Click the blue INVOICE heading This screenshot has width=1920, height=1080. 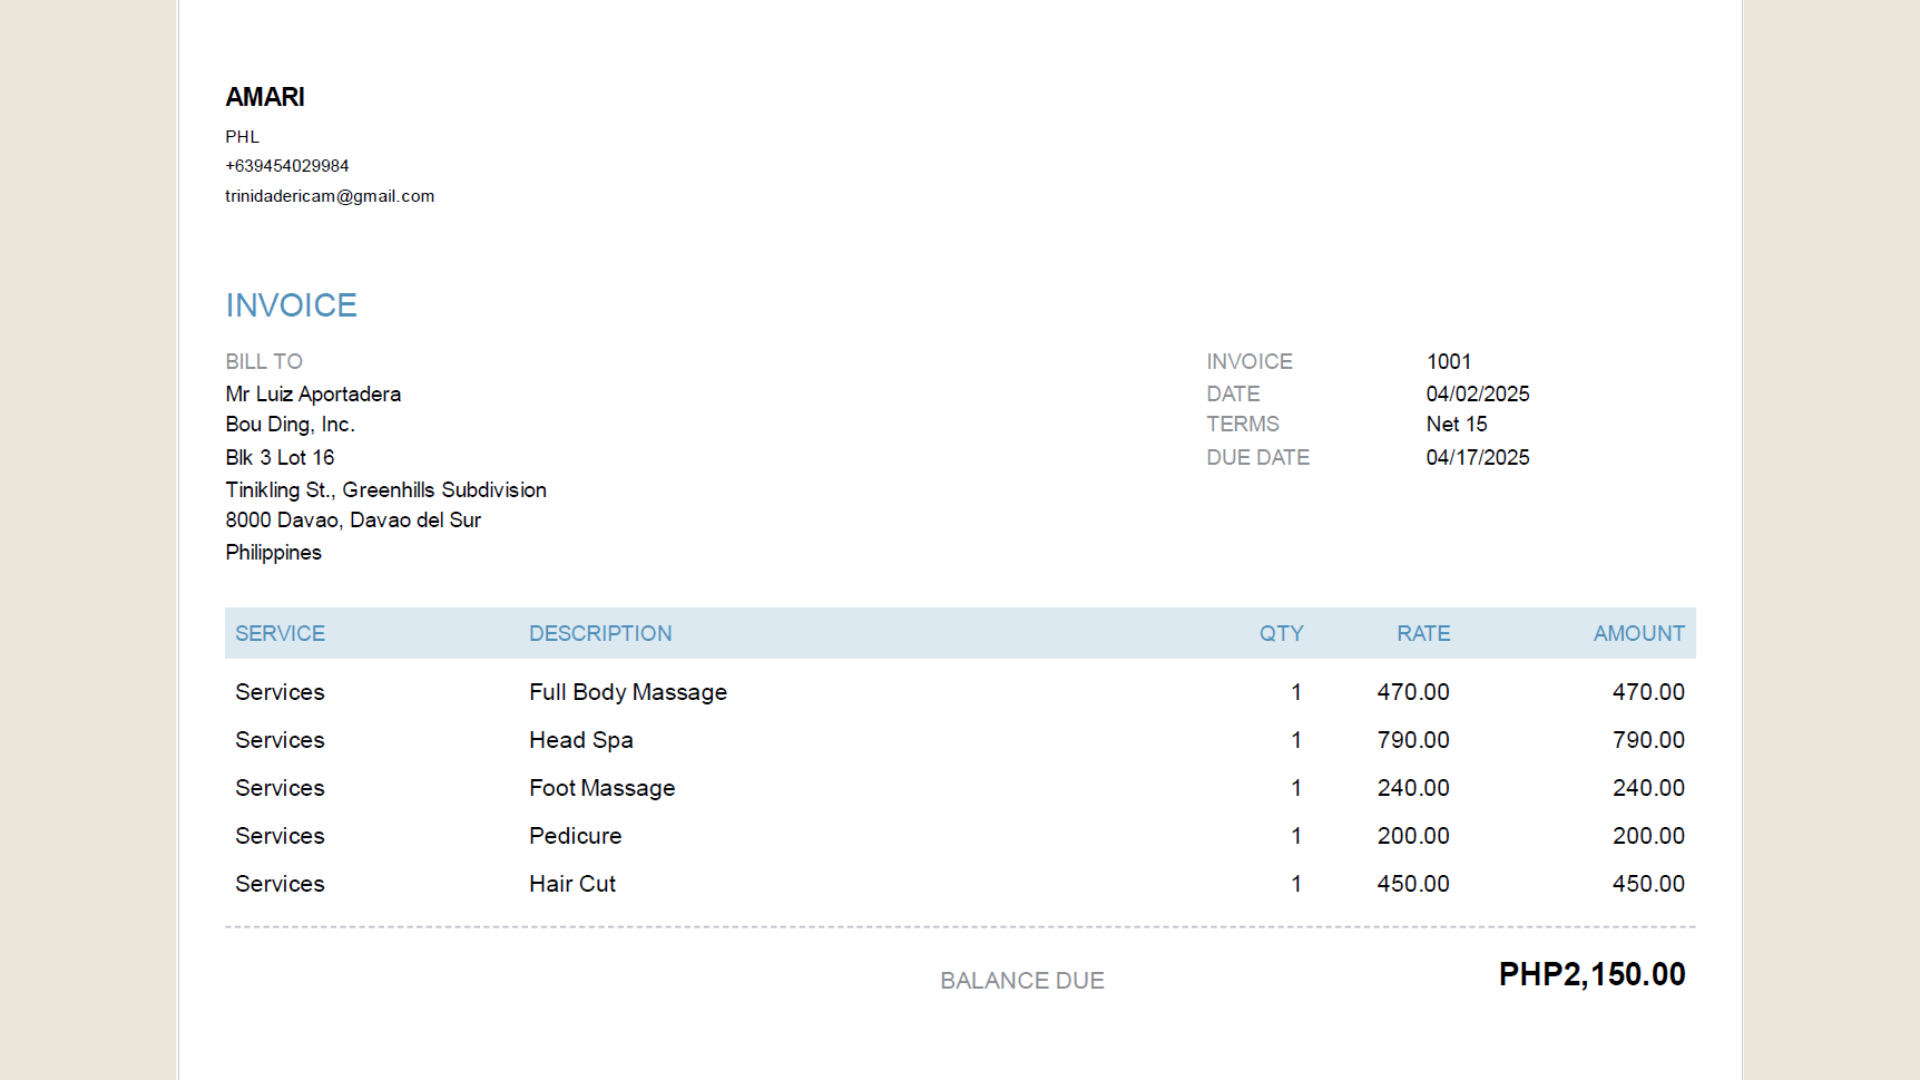pos(291,305)
